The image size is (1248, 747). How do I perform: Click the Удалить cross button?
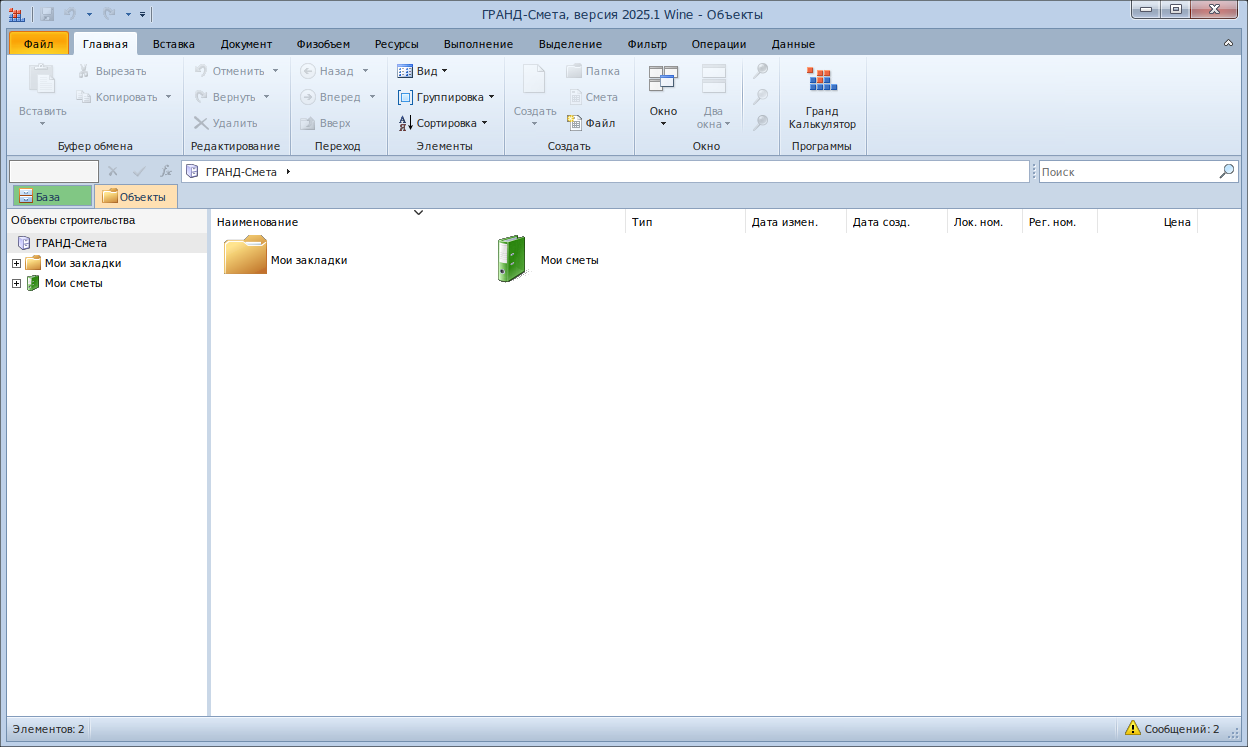(226, 123)
